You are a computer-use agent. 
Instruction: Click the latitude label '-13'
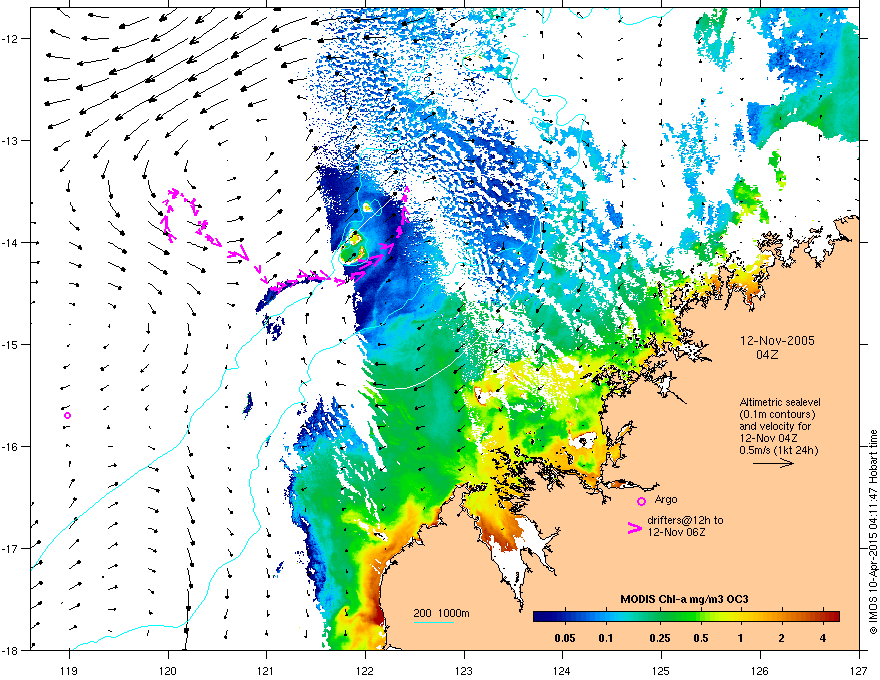(x=11, y=140)
